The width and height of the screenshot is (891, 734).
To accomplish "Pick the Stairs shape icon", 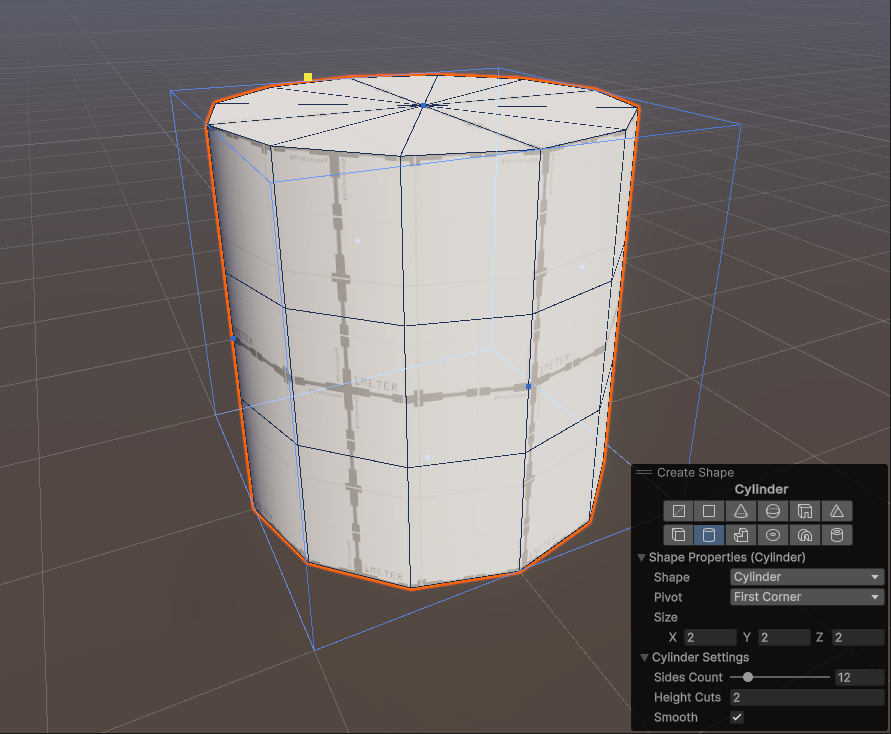I will (x=741, y=535).
